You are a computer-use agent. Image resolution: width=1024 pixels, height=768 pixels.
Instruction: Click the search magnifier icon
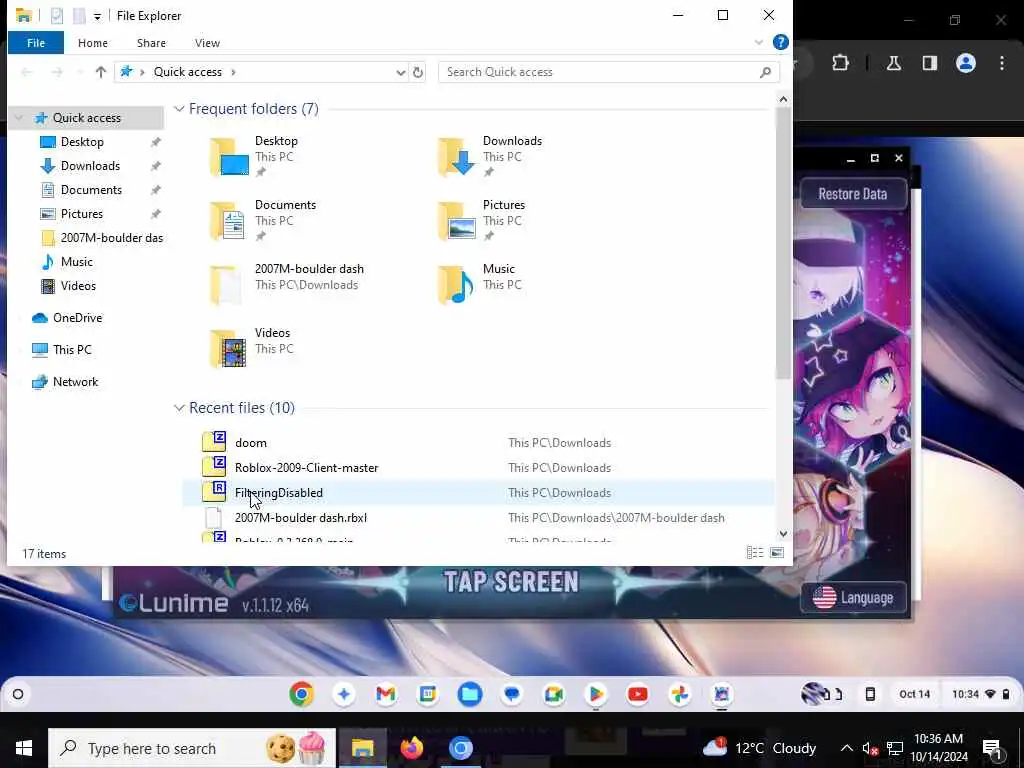765,72
